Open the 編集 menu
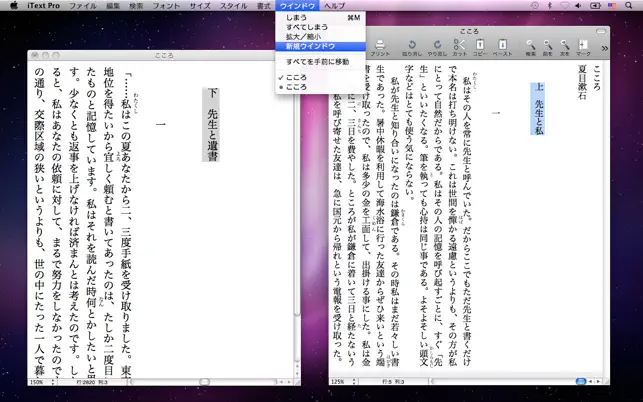Image resolution: width=643 pixels, height=402 pixels. 113,6
